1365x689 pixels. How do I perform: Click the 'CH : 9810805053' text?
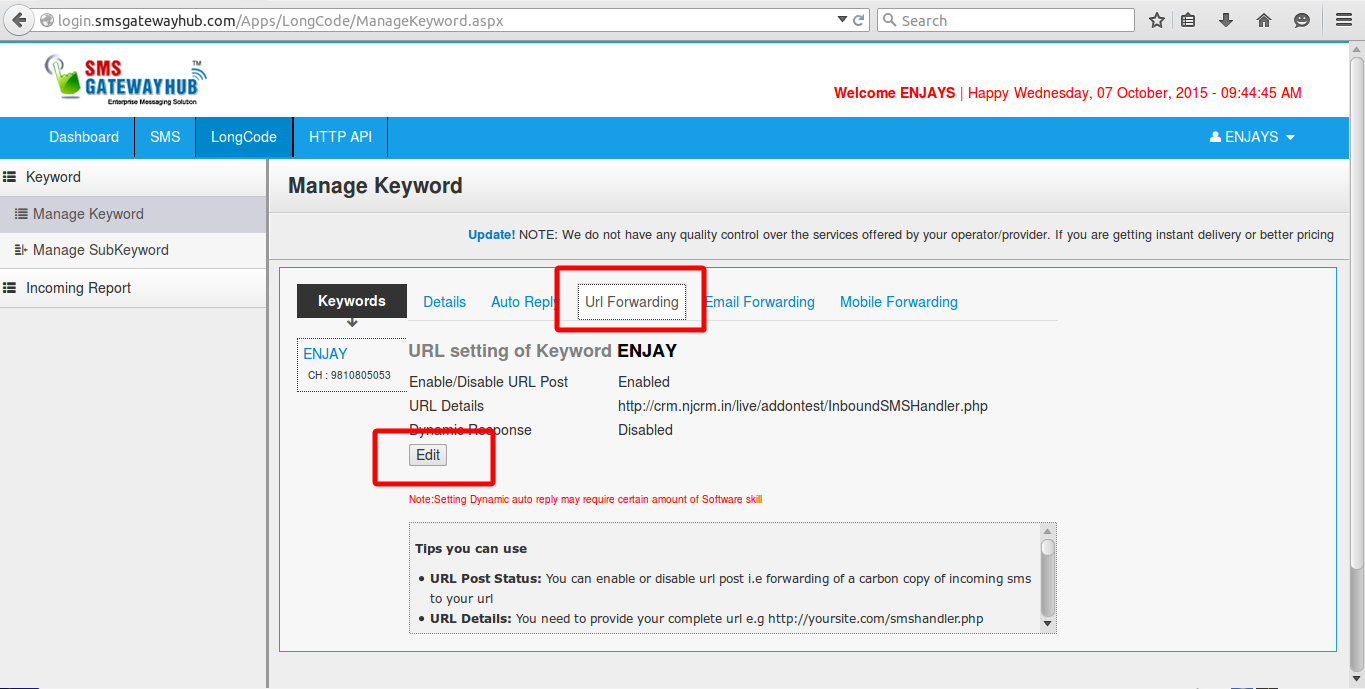349,376
